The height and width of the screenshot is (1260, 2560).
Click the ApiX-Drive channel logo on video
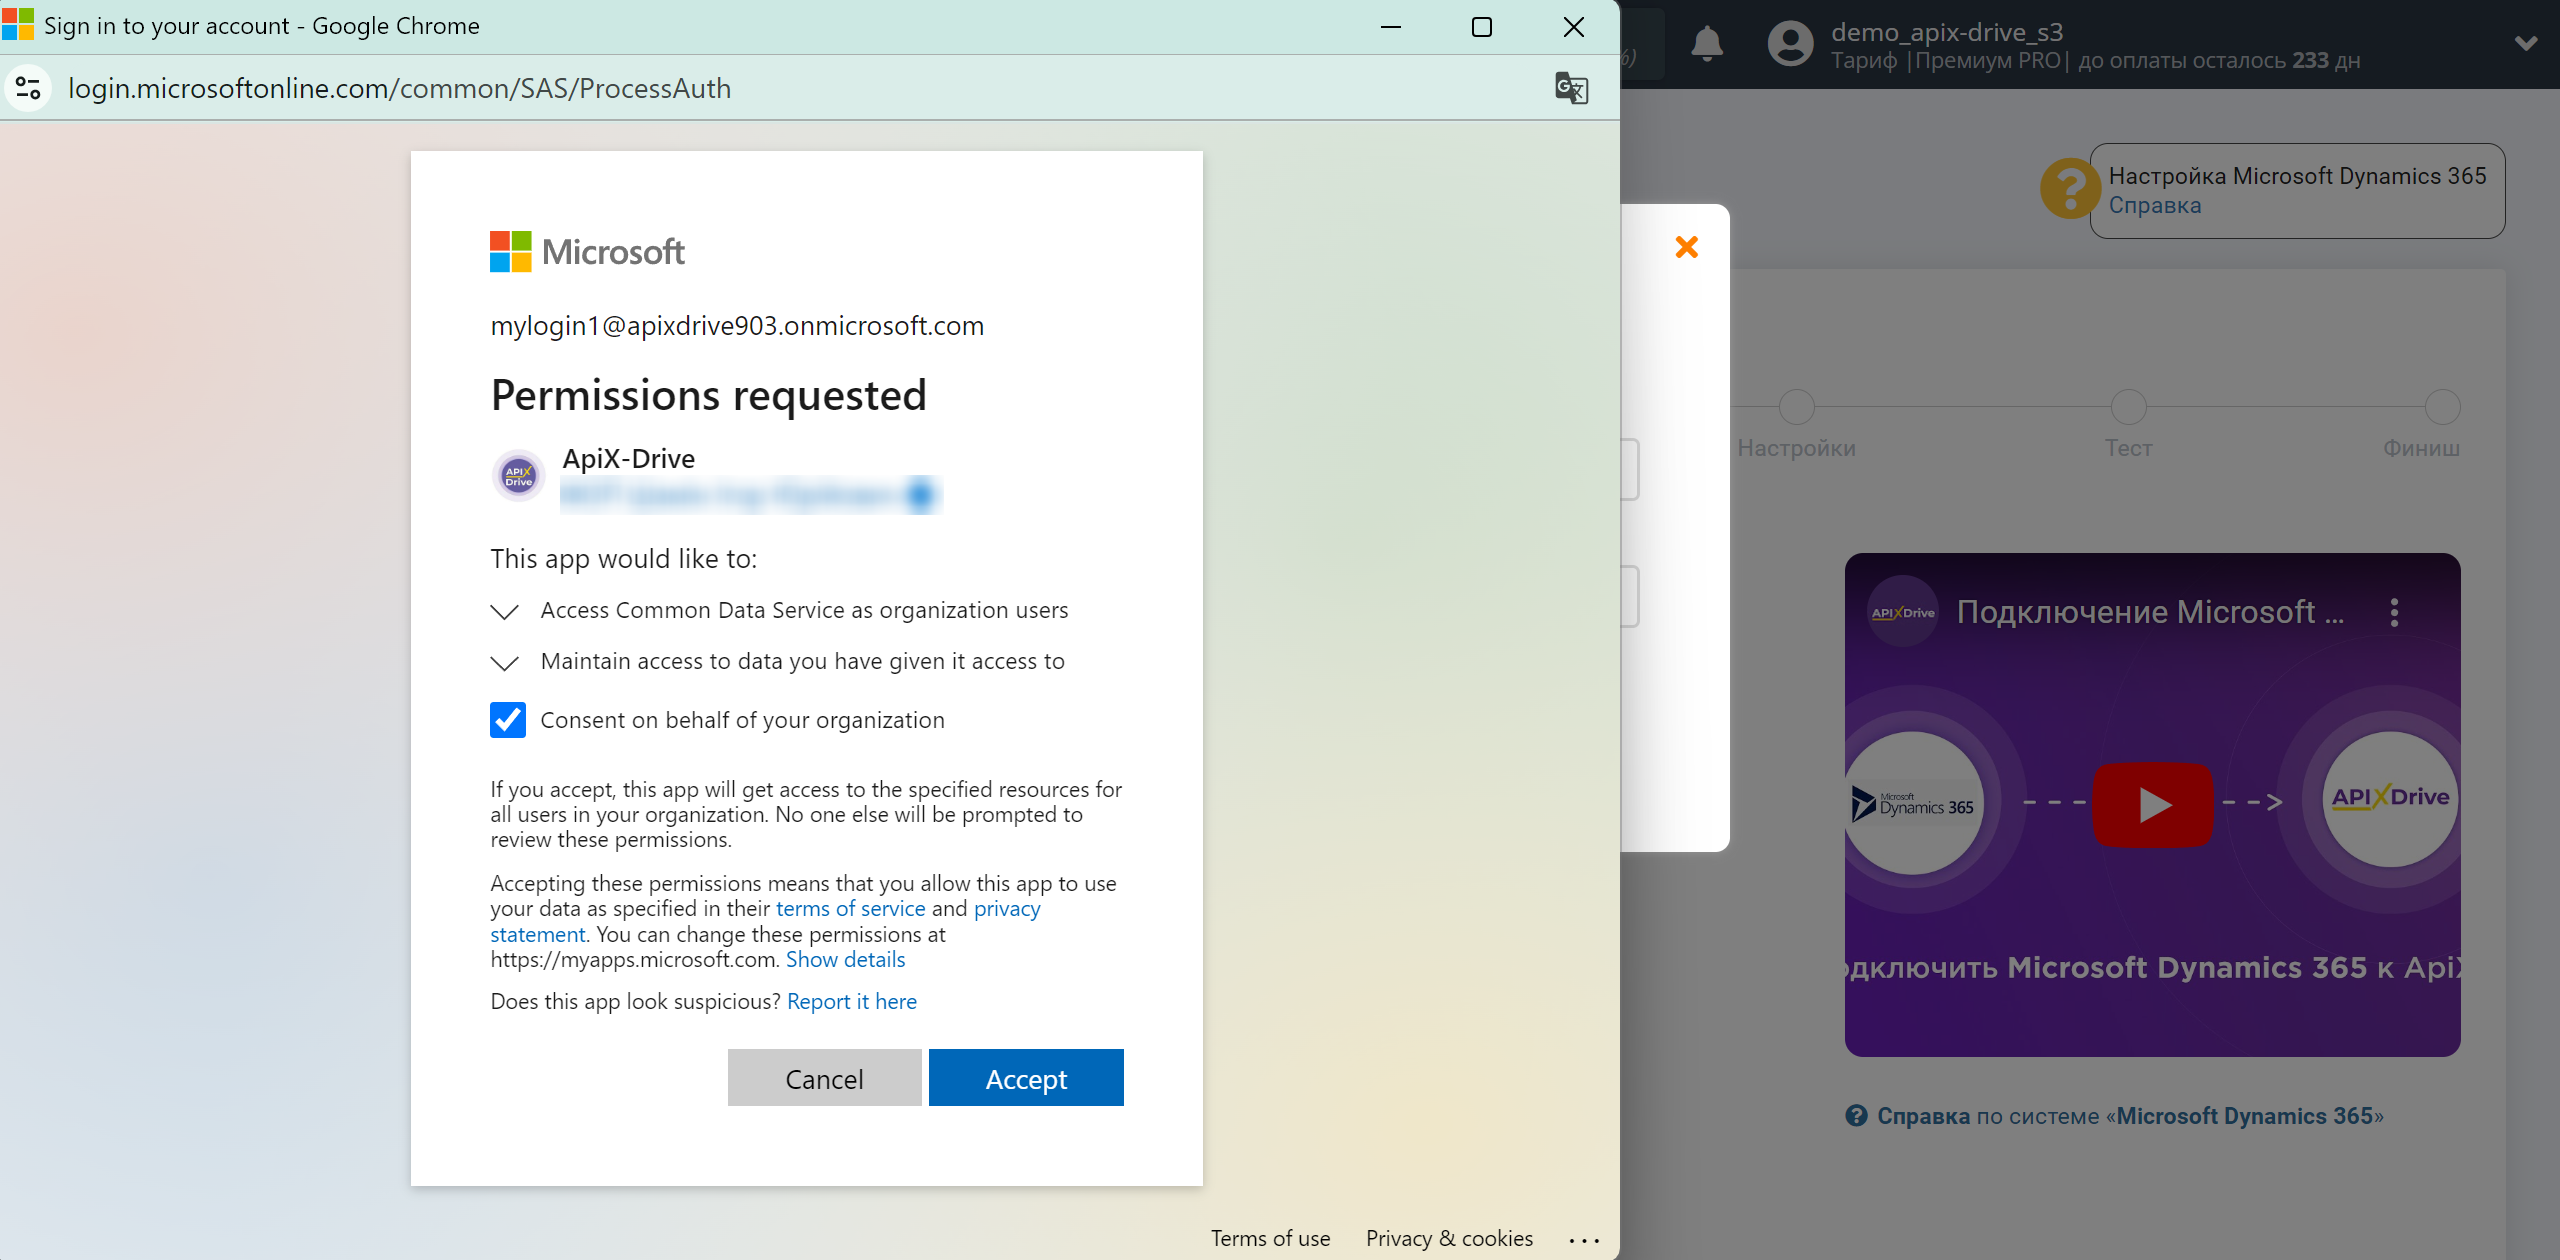[x=1903, y=612]
